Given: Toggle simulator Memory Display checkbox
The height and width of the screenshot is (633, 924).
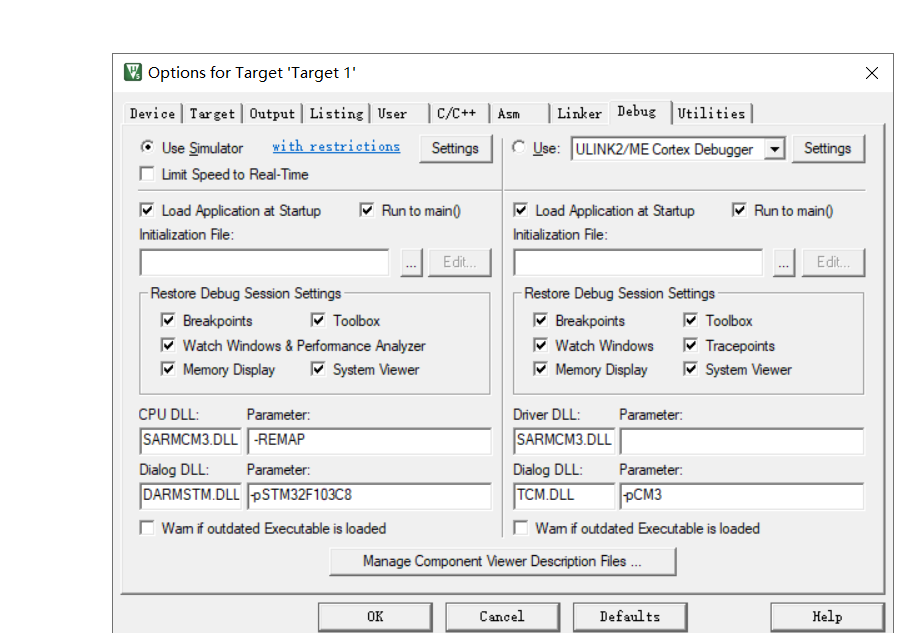Looking at the screenshot, I should tap(168, 369).
